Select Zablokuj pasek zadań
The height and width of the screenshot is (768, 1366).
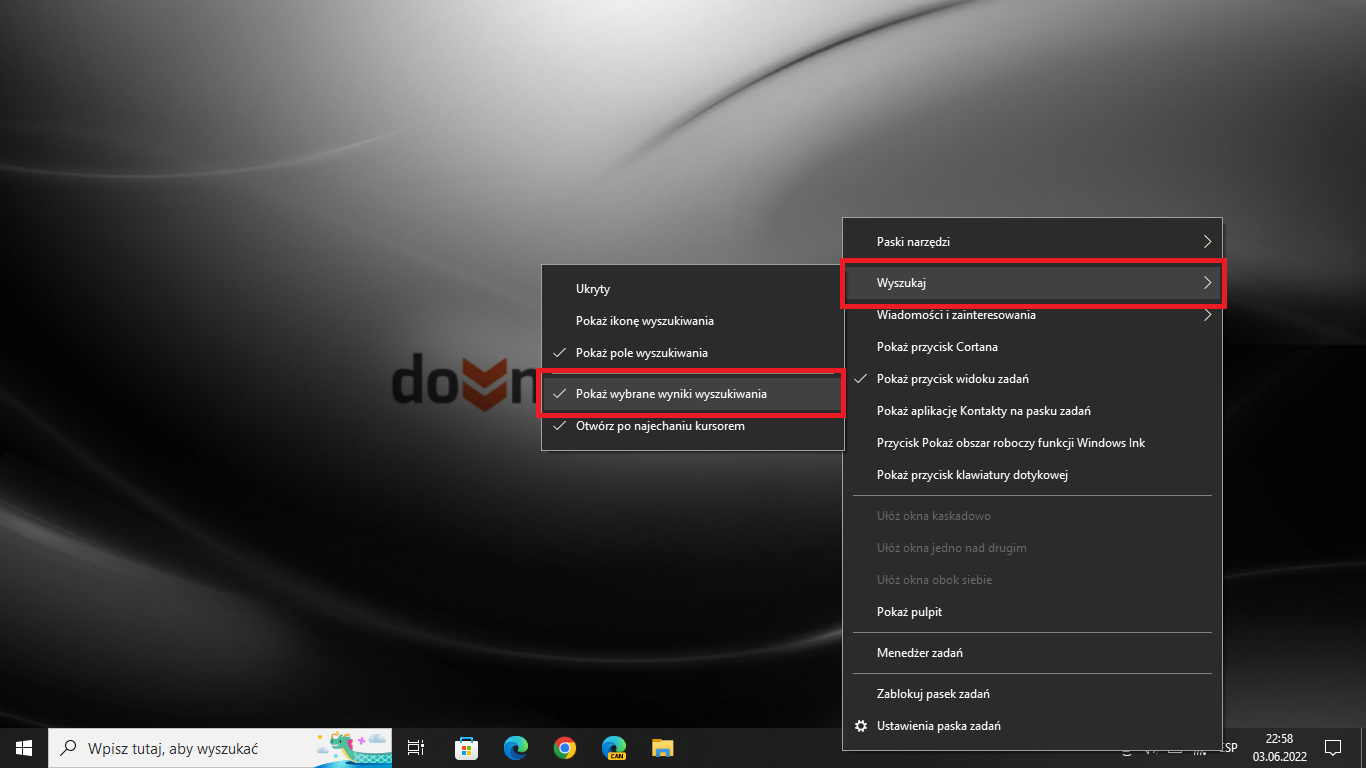click(1032, 694)
